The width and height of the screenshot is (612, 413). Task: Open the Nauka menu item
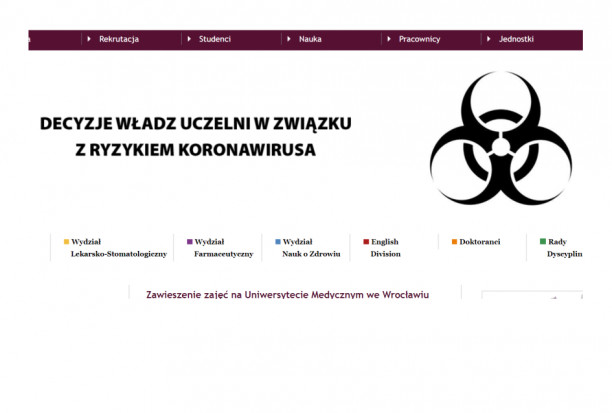[x=310, y=39]
